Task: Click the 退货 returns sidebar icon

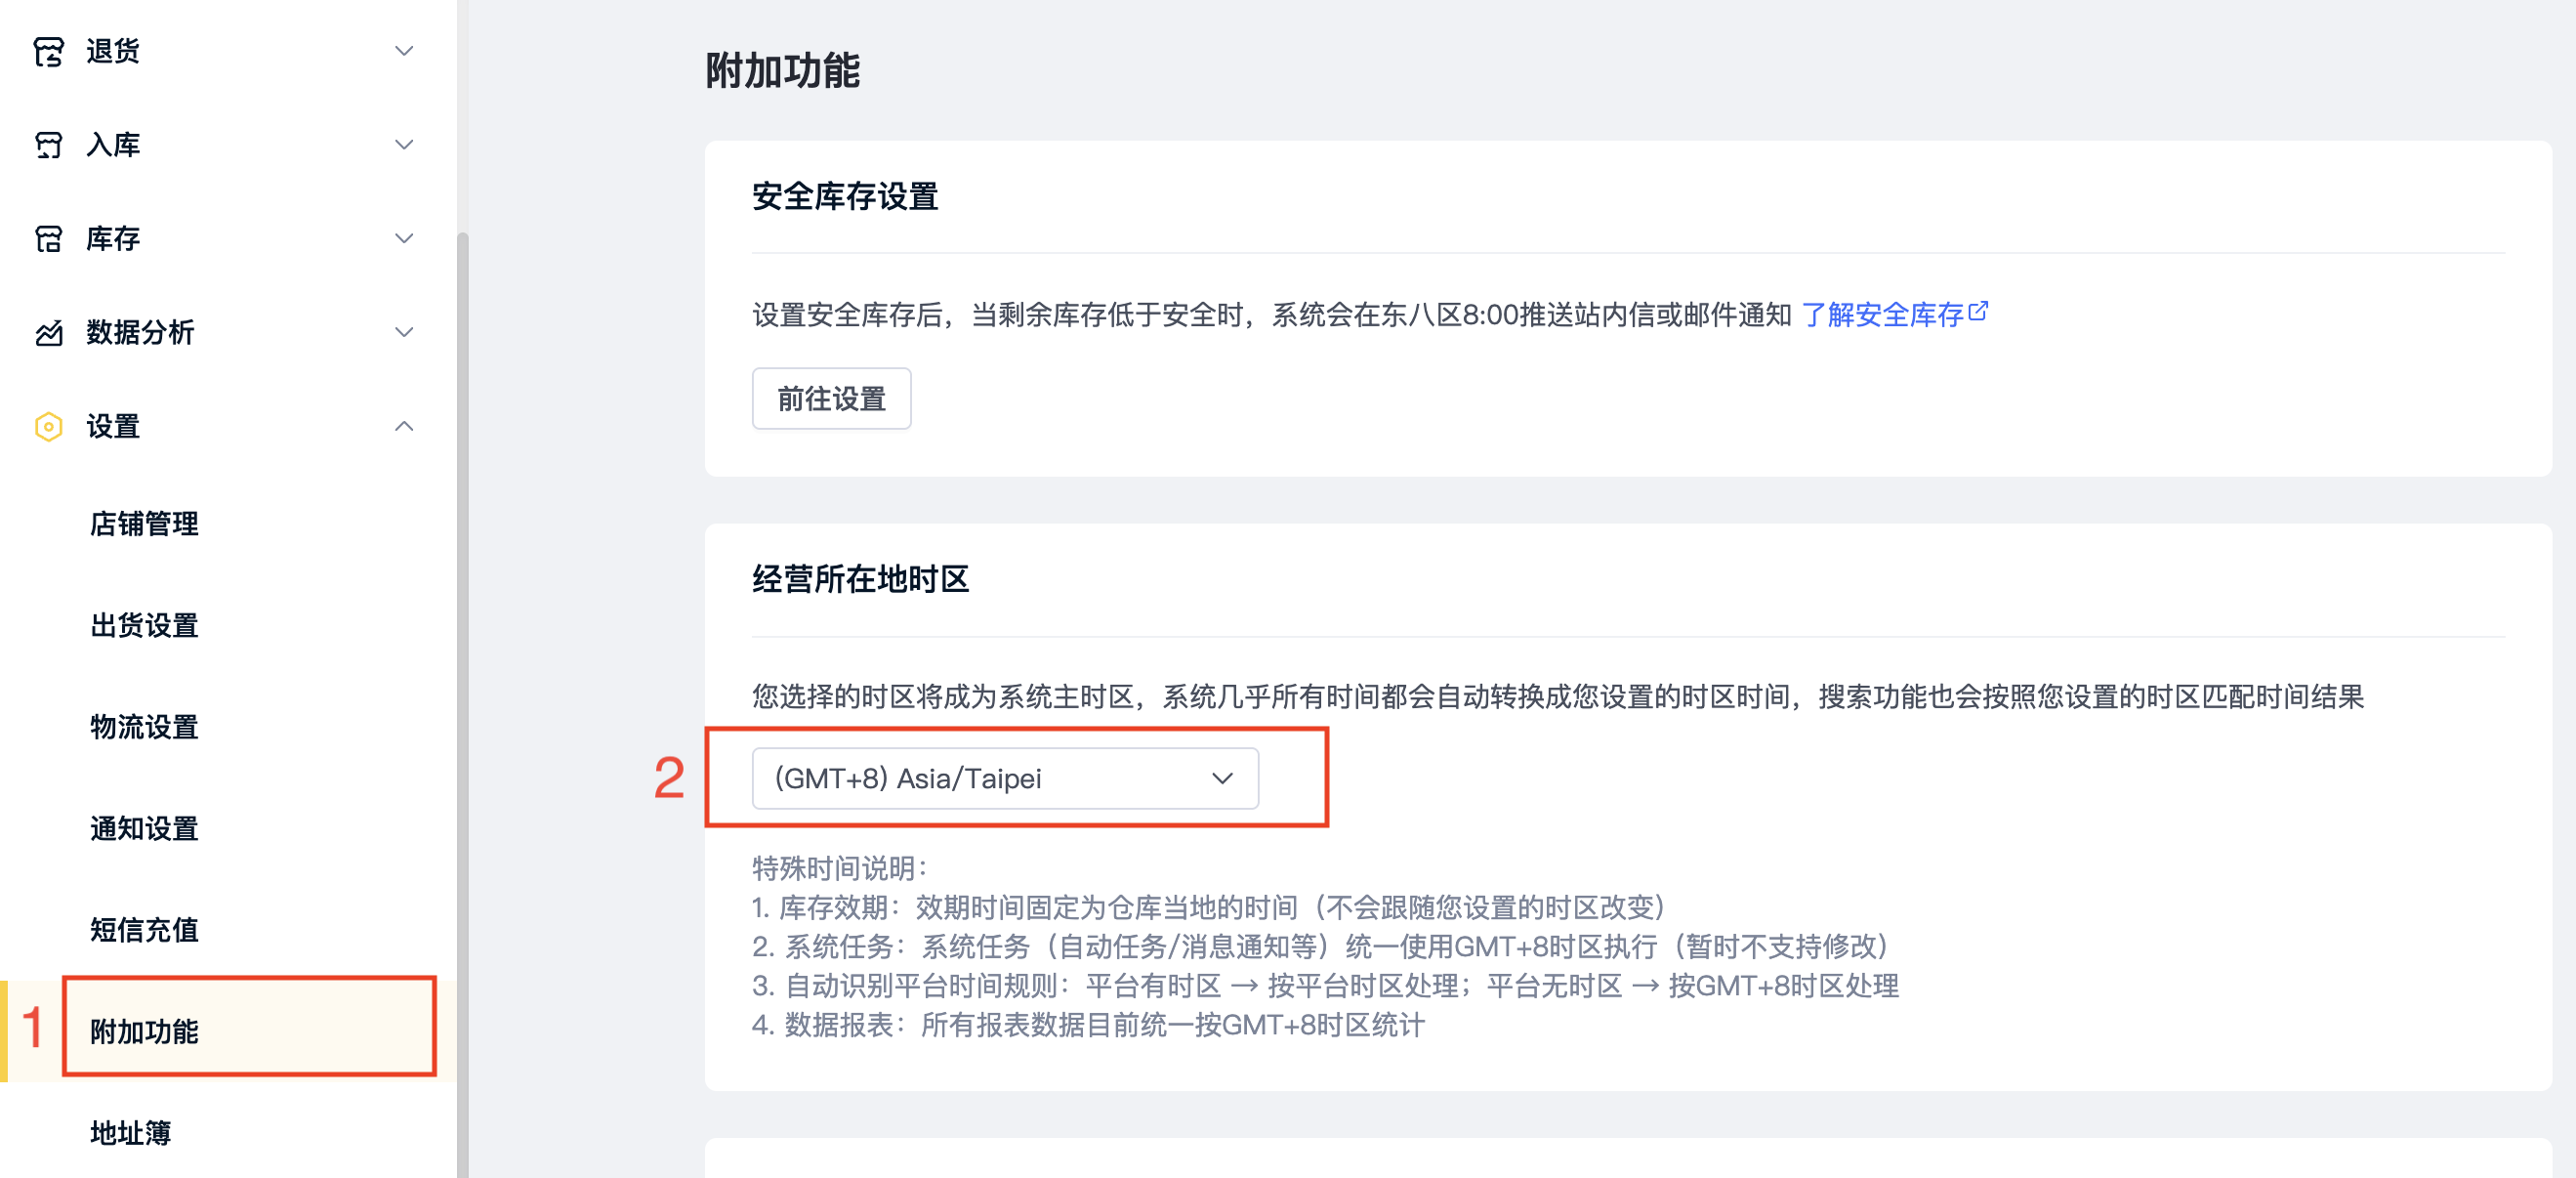Action: point(48,51)
